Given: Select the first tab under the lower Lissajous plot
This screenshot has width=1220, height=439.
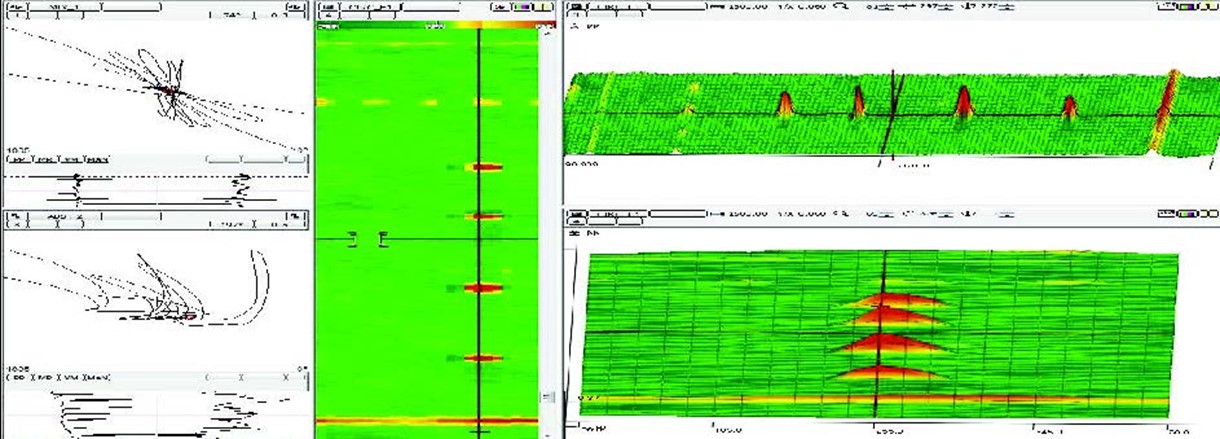Looking at the screenshot, I should pyautogui.click(x=18, y=377).
